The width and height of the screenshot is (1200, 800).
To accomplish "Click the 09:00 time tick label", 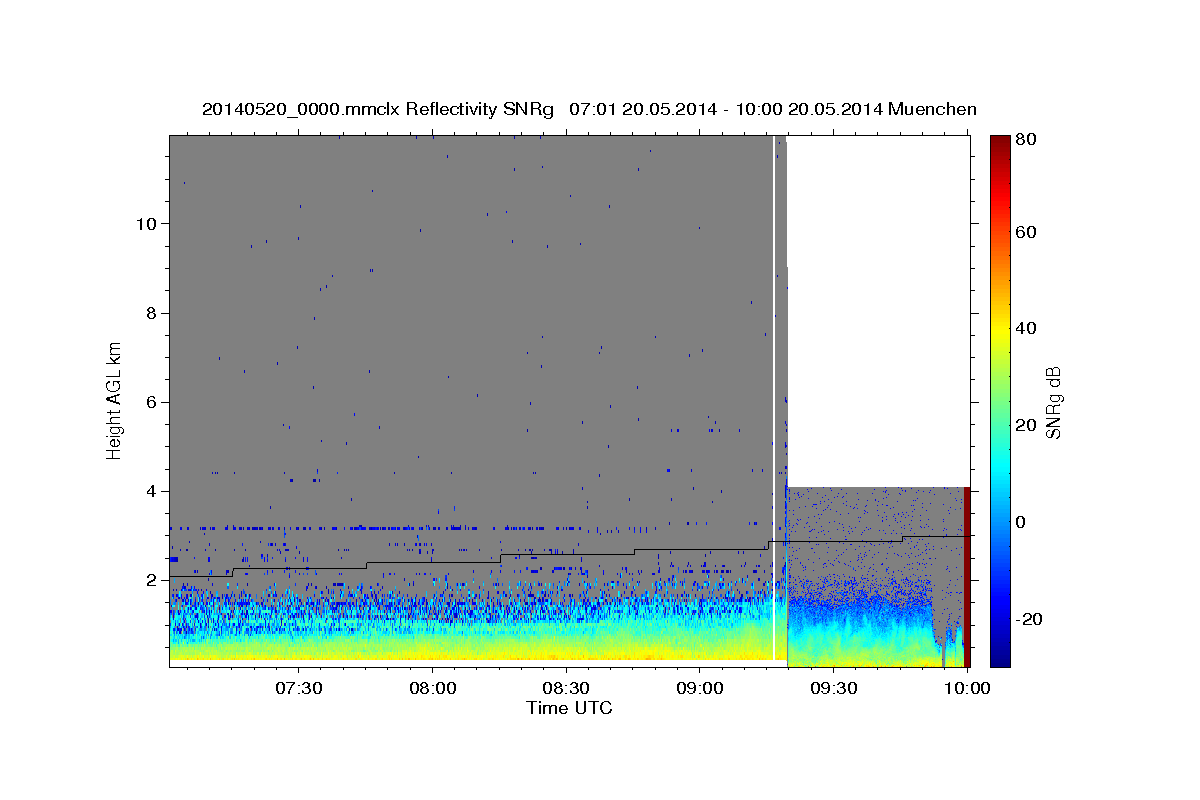I will (x=699, y=689).
